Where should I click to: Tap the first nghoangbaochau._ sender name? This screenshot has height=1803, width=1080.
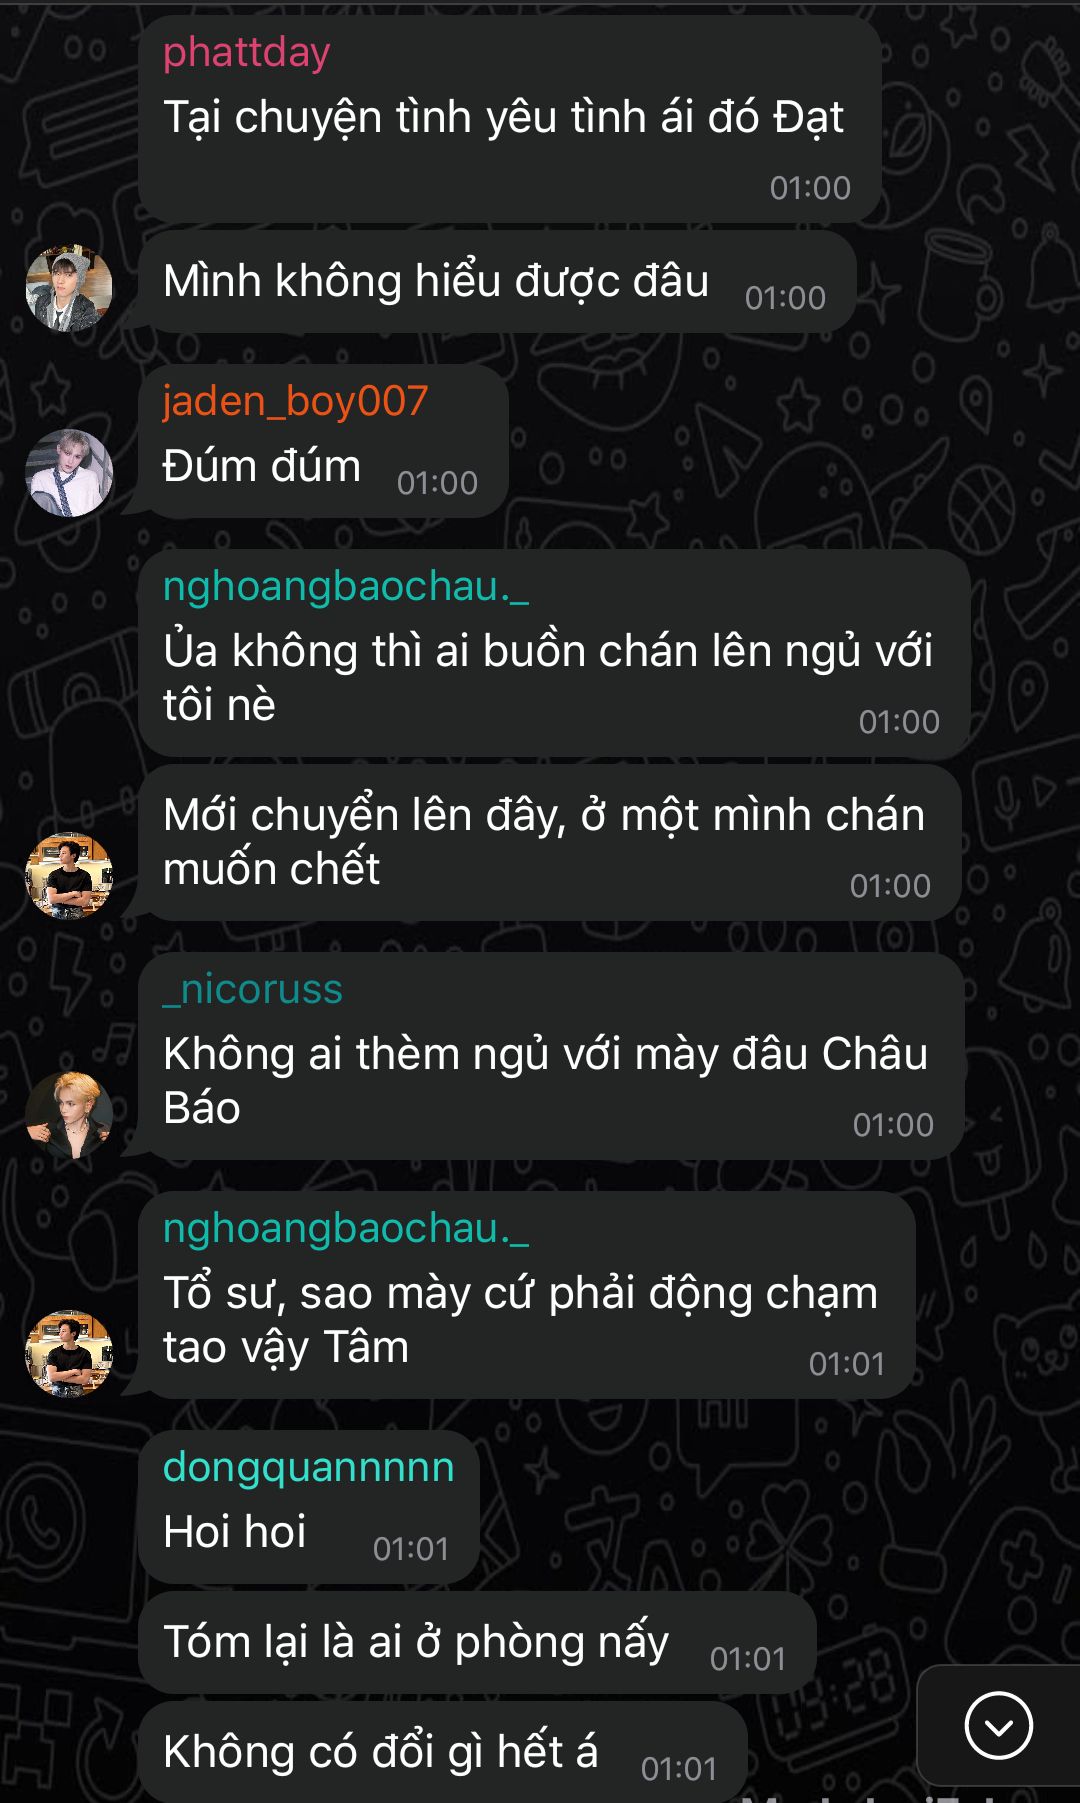point(345,586)
